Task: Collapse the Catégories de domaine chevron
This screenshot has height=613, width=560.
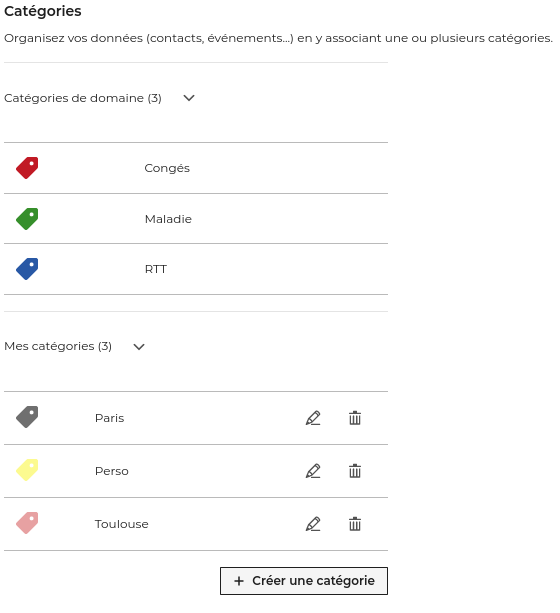Action: click(189, 98)
